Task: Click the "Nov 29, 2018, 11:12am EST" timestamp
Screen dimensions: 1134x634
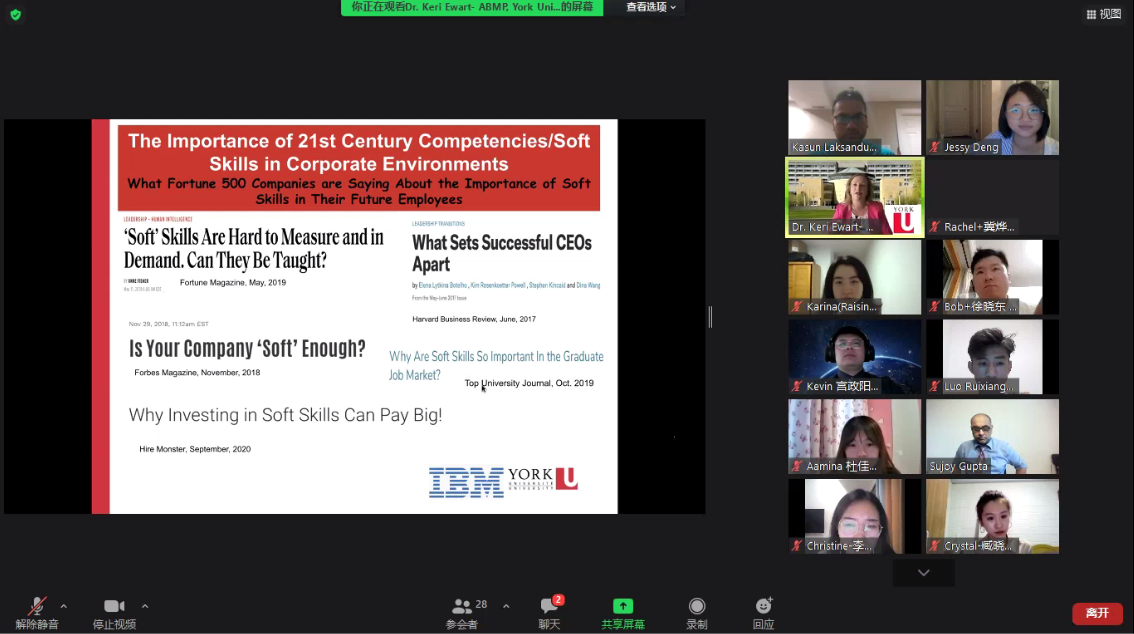Action: pos(169,324)
